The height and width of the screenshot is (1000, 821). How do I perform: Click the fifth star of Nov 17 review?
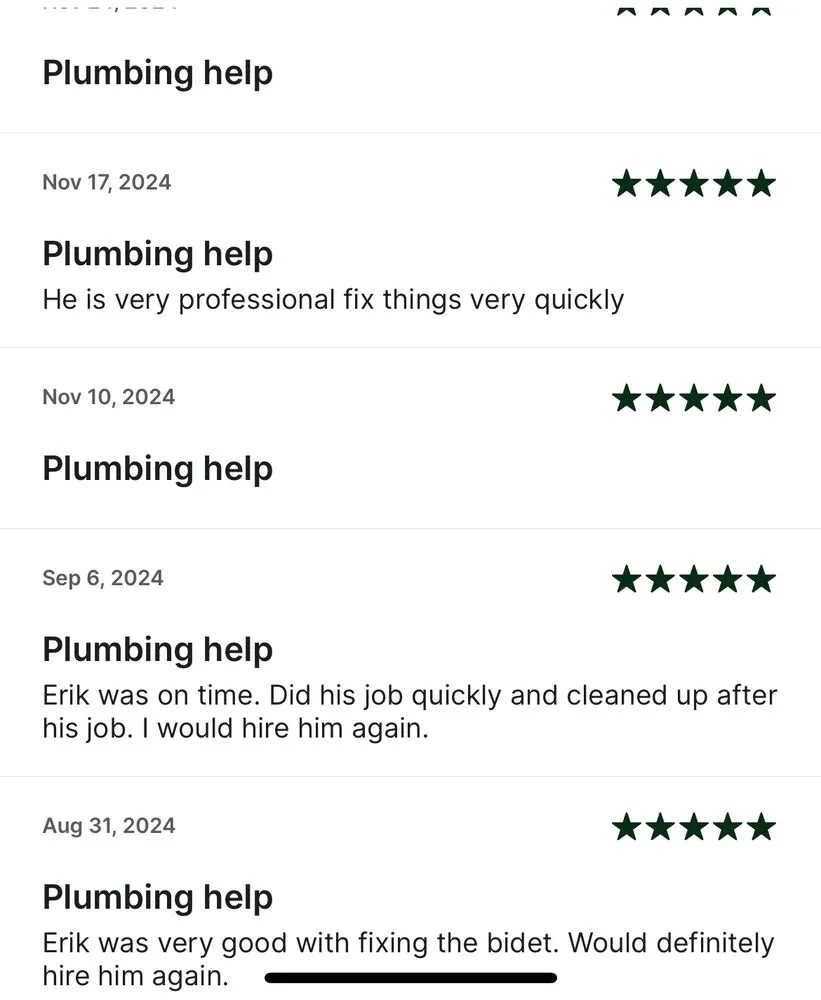point(761,183)
